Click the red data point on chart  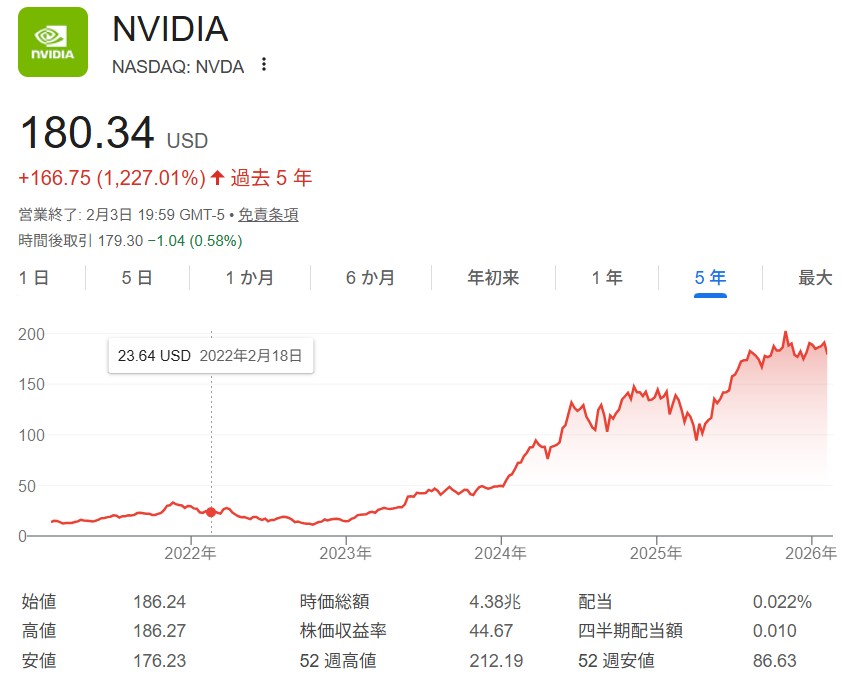click(211, 512)
